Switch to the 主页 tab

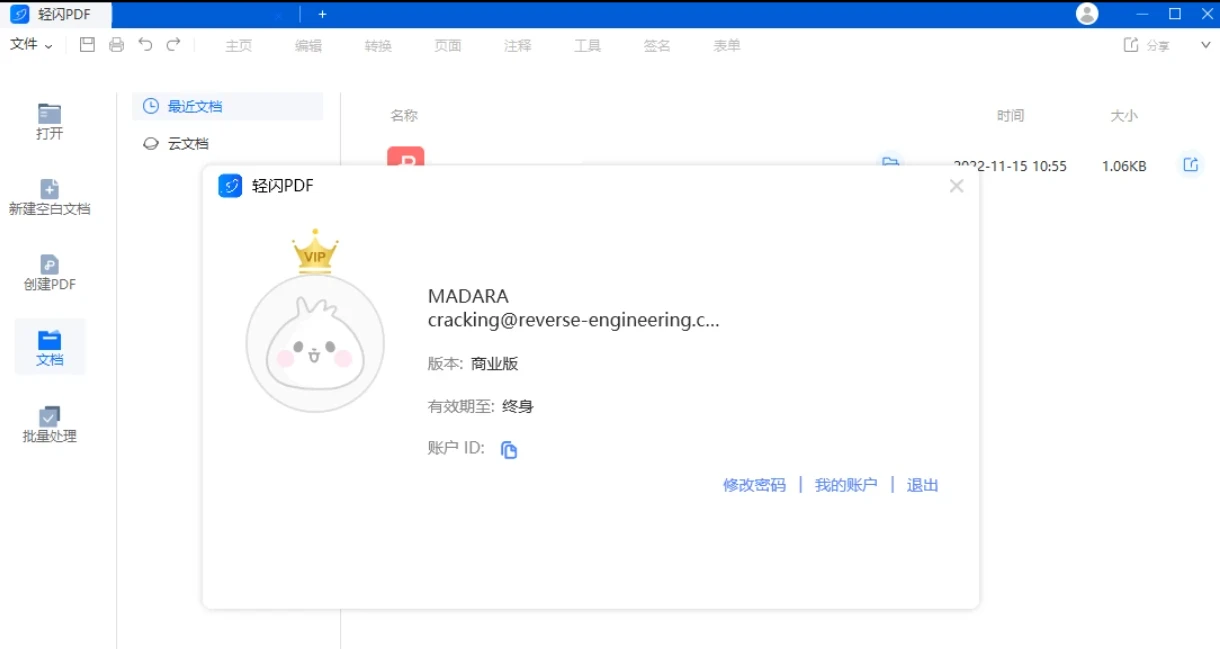pos(239,46)
